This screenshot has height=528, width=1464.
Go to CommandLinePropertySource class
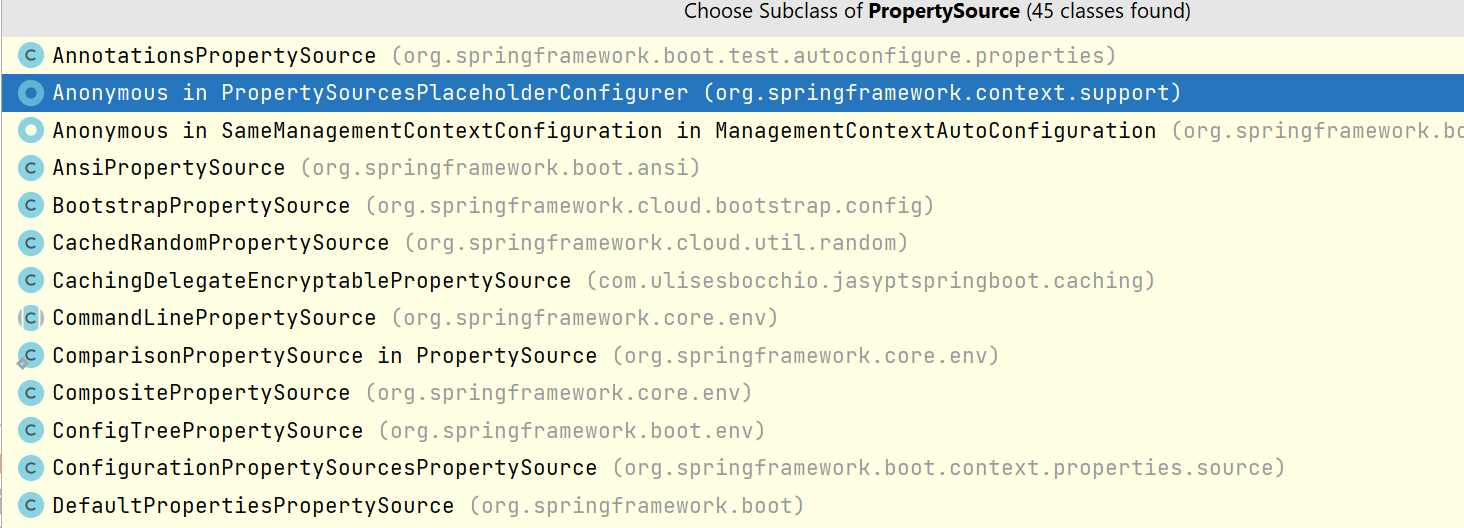[214, 318]
